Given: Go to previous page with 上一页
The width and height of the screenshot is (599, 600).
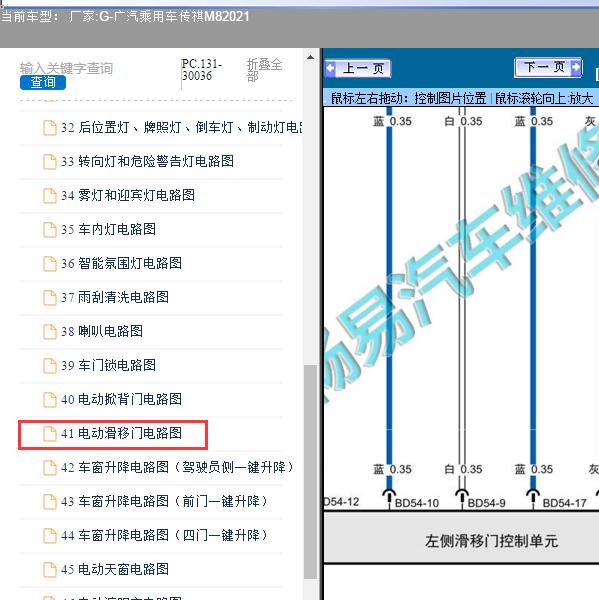Looking at the screenshot, I should (x=358, y=68).
